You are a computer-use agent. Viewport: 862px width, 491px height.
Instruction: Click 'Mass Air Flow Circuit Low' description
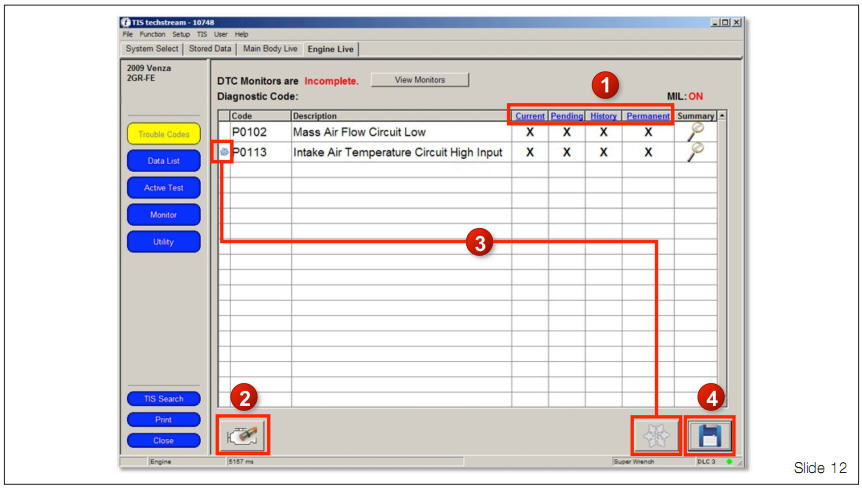pyautogui.click(x=359, y=132)
